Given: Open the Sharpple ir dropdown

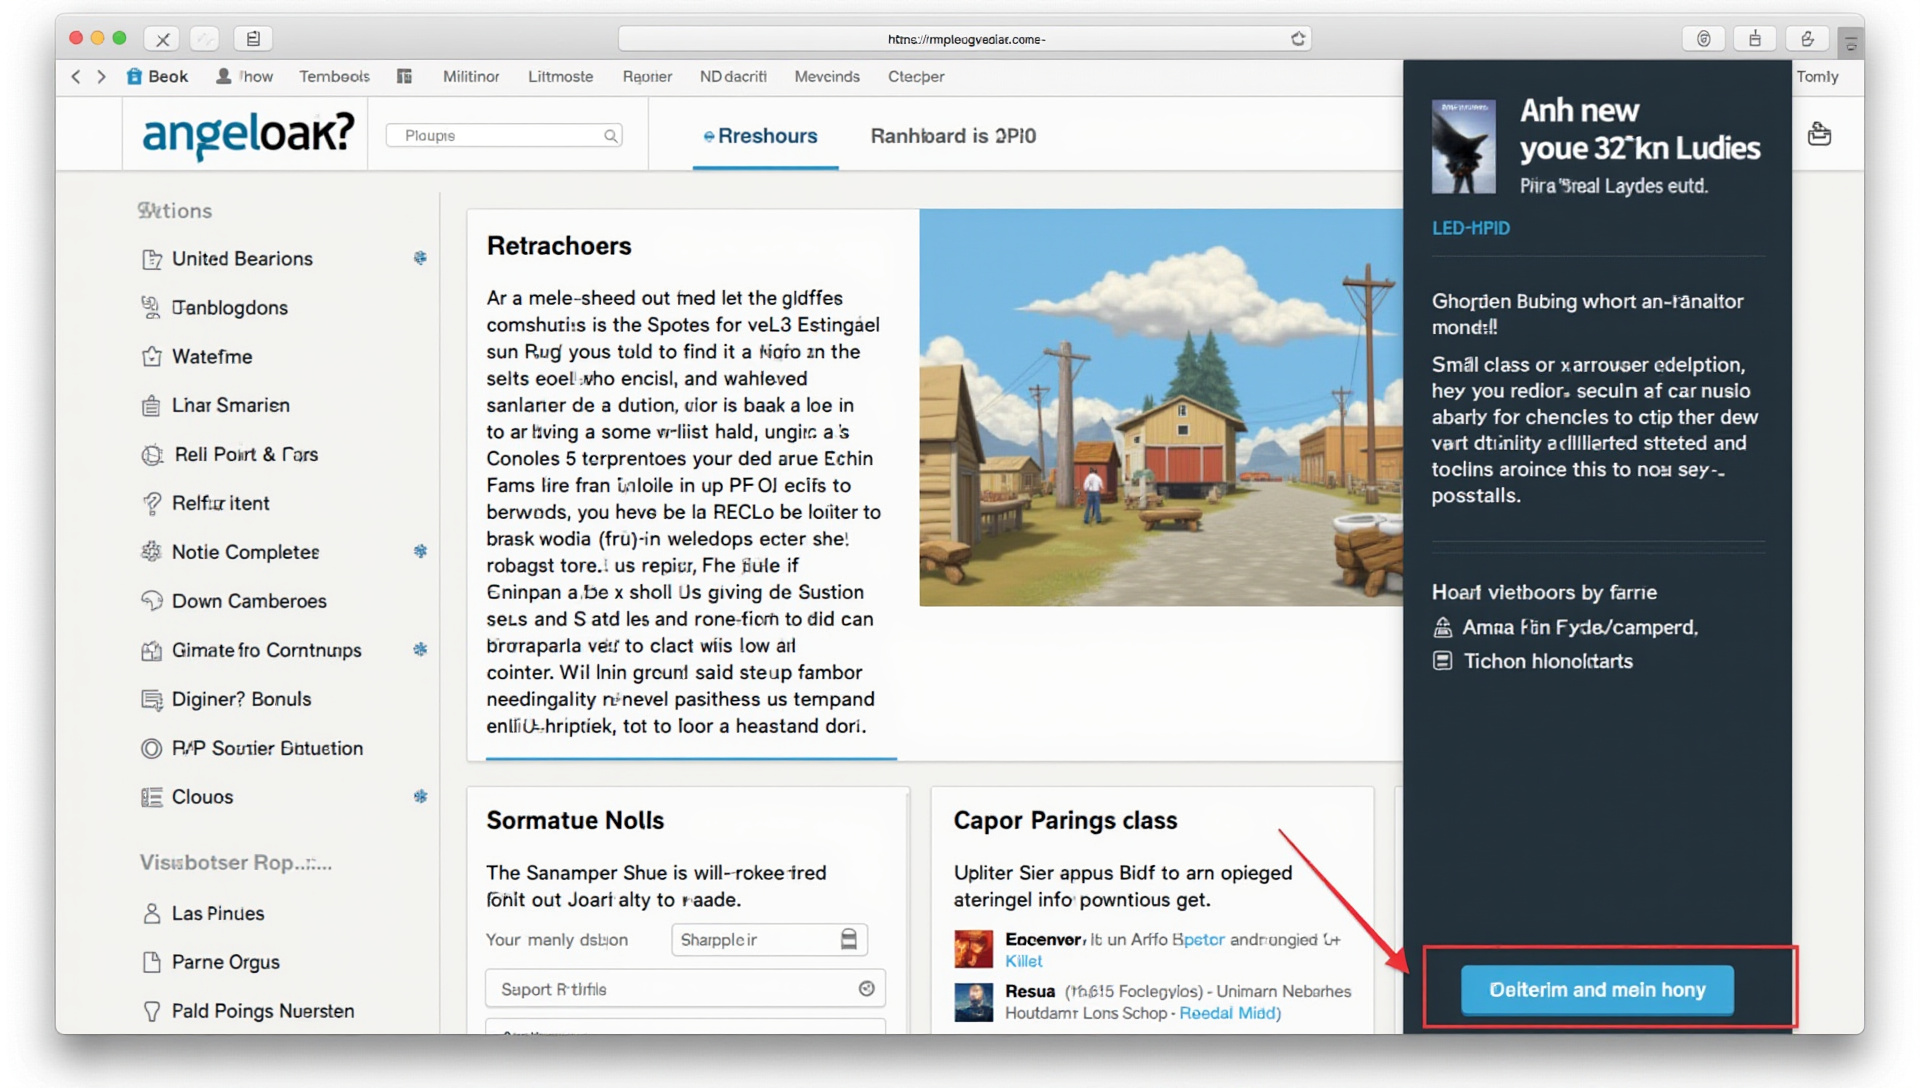Looking at the screenshot, I should 768,940.
